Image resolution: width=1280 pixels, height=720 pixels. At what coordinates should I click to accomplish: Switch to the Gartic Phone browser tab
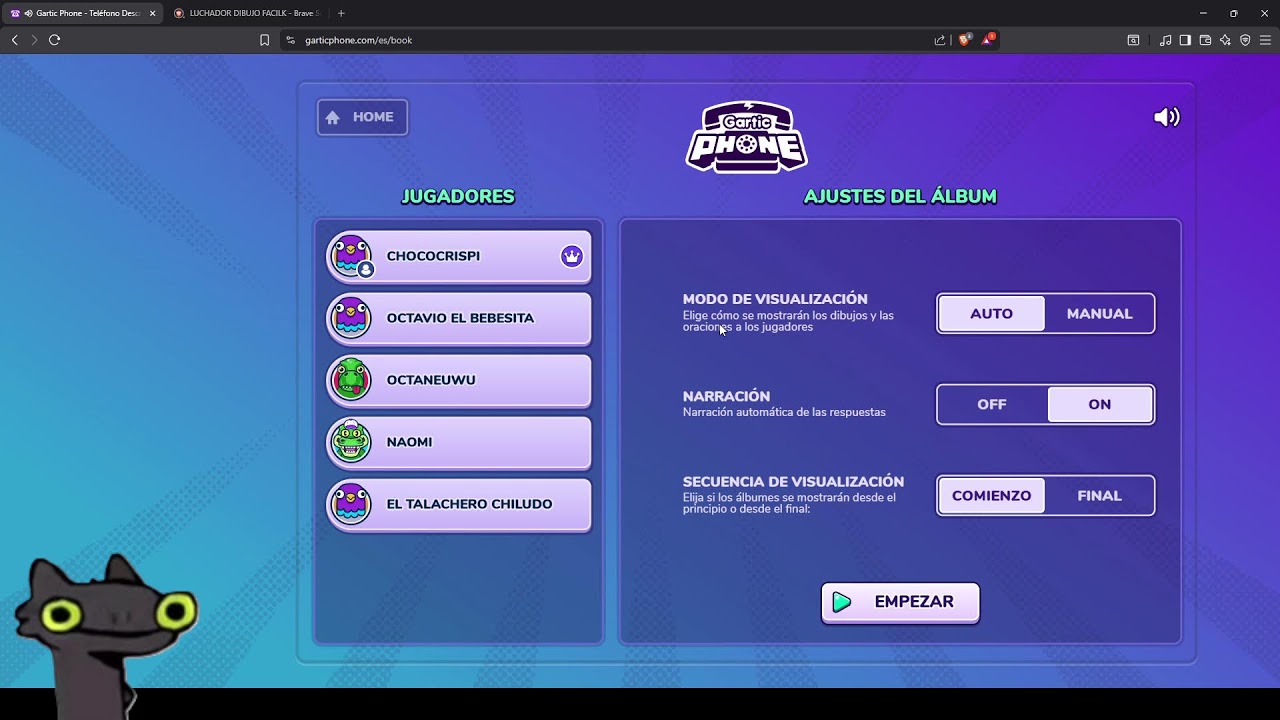coord(82,13)
